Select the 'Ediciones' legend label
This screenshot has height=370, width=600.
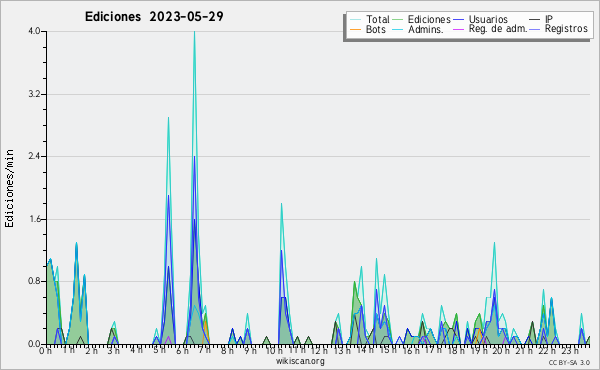click(429, 19)
